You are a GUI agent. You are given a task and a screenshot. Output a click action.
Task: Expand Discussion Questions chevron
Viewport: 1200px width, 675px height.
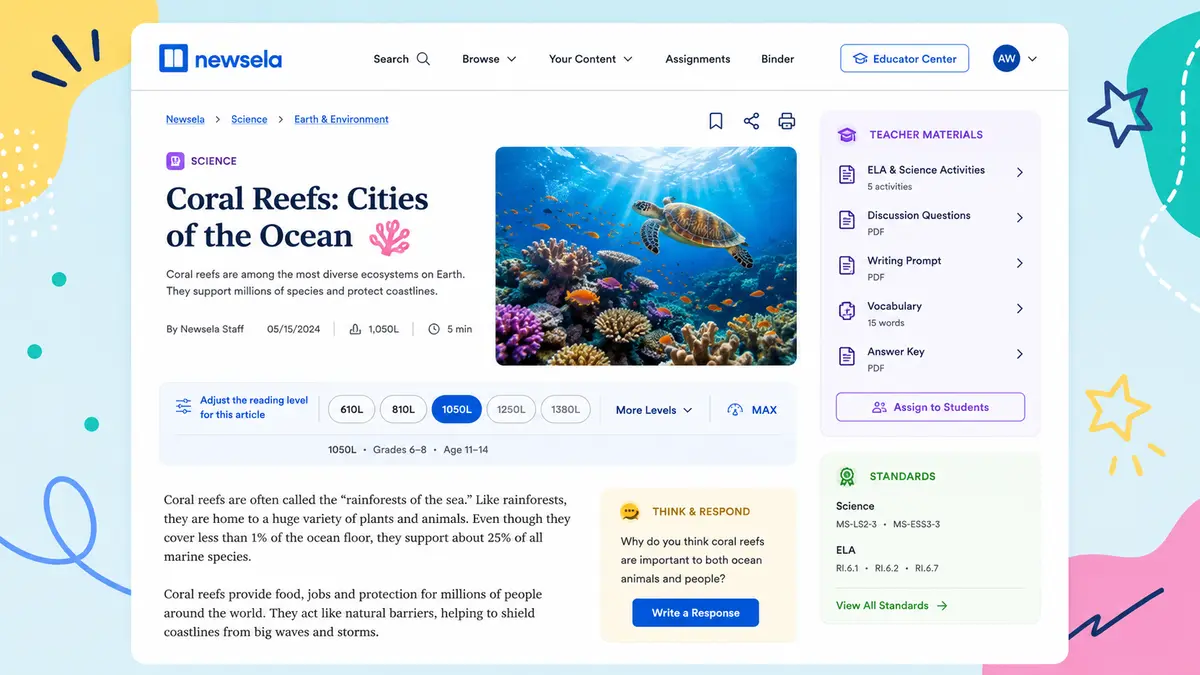click(1020, 217)
